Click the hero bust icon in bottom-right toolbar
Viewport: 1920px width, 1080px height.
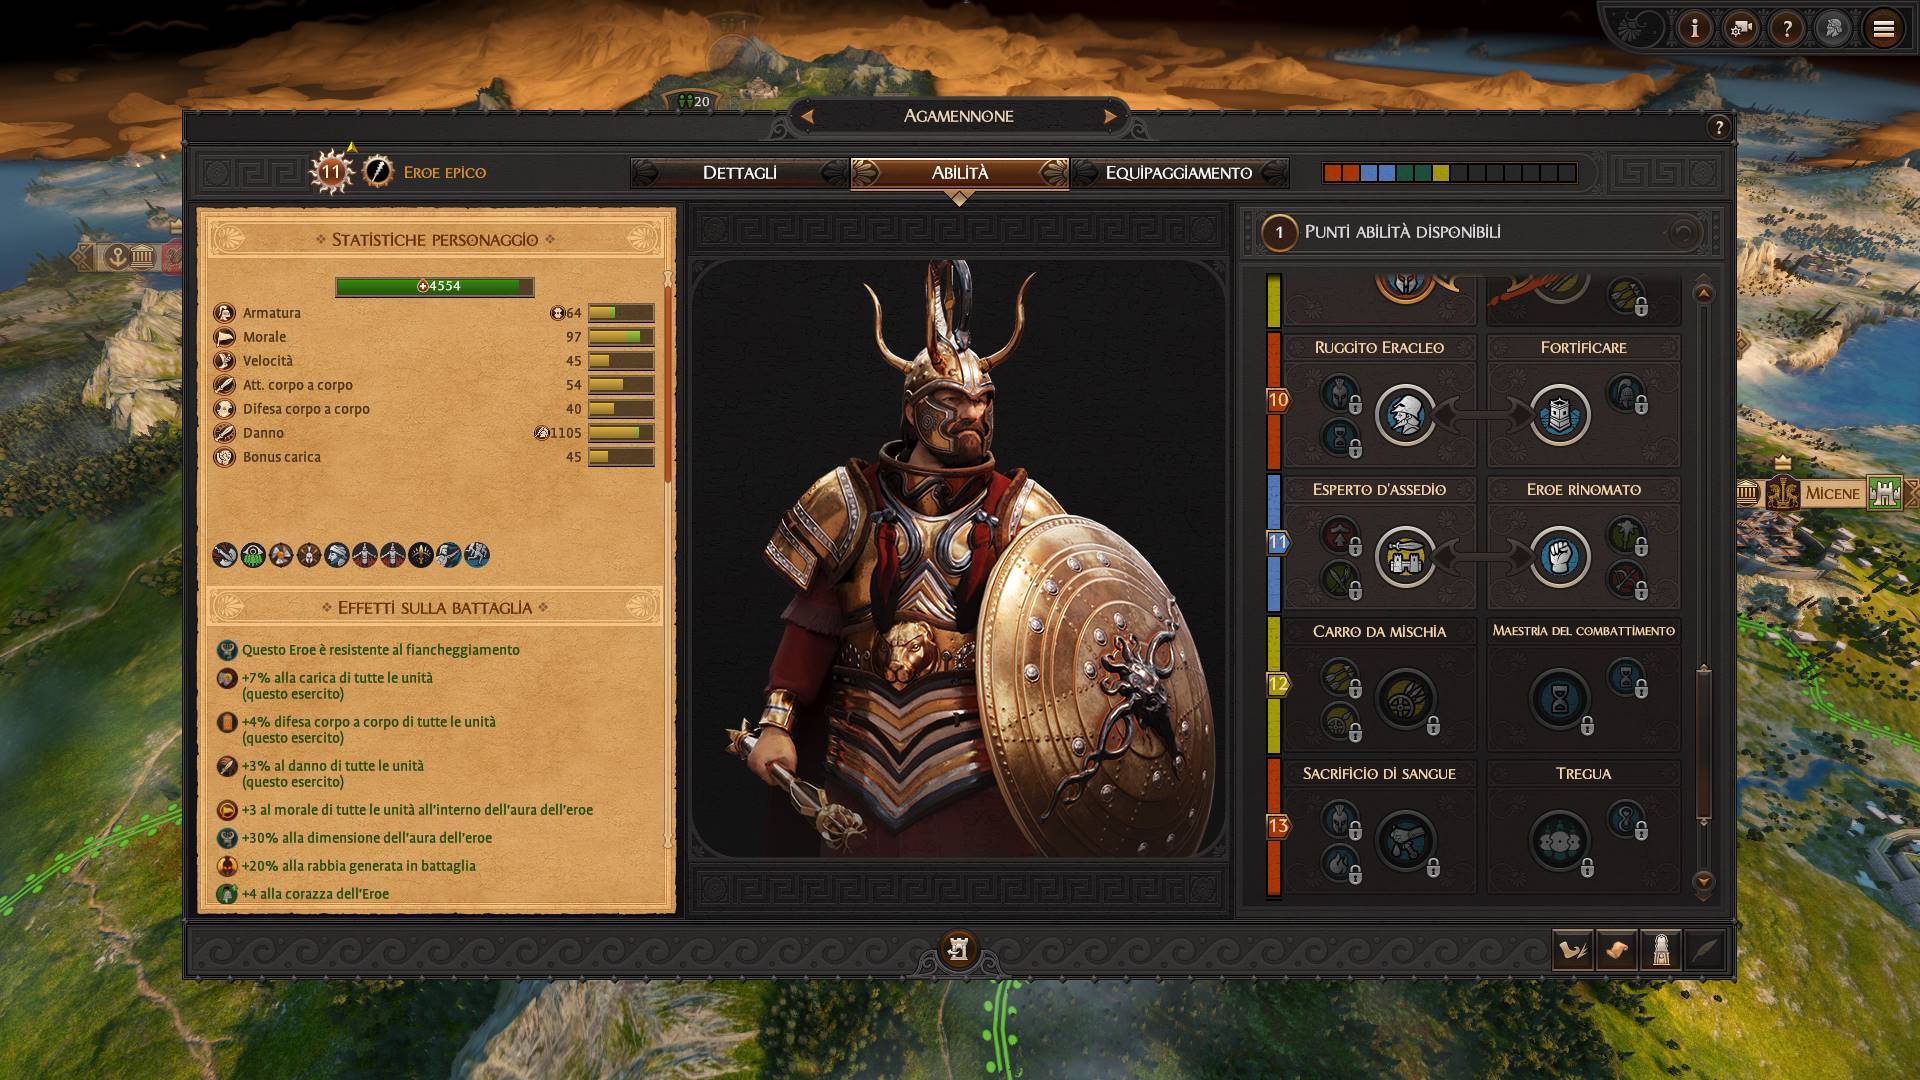tap(1661, 950)
